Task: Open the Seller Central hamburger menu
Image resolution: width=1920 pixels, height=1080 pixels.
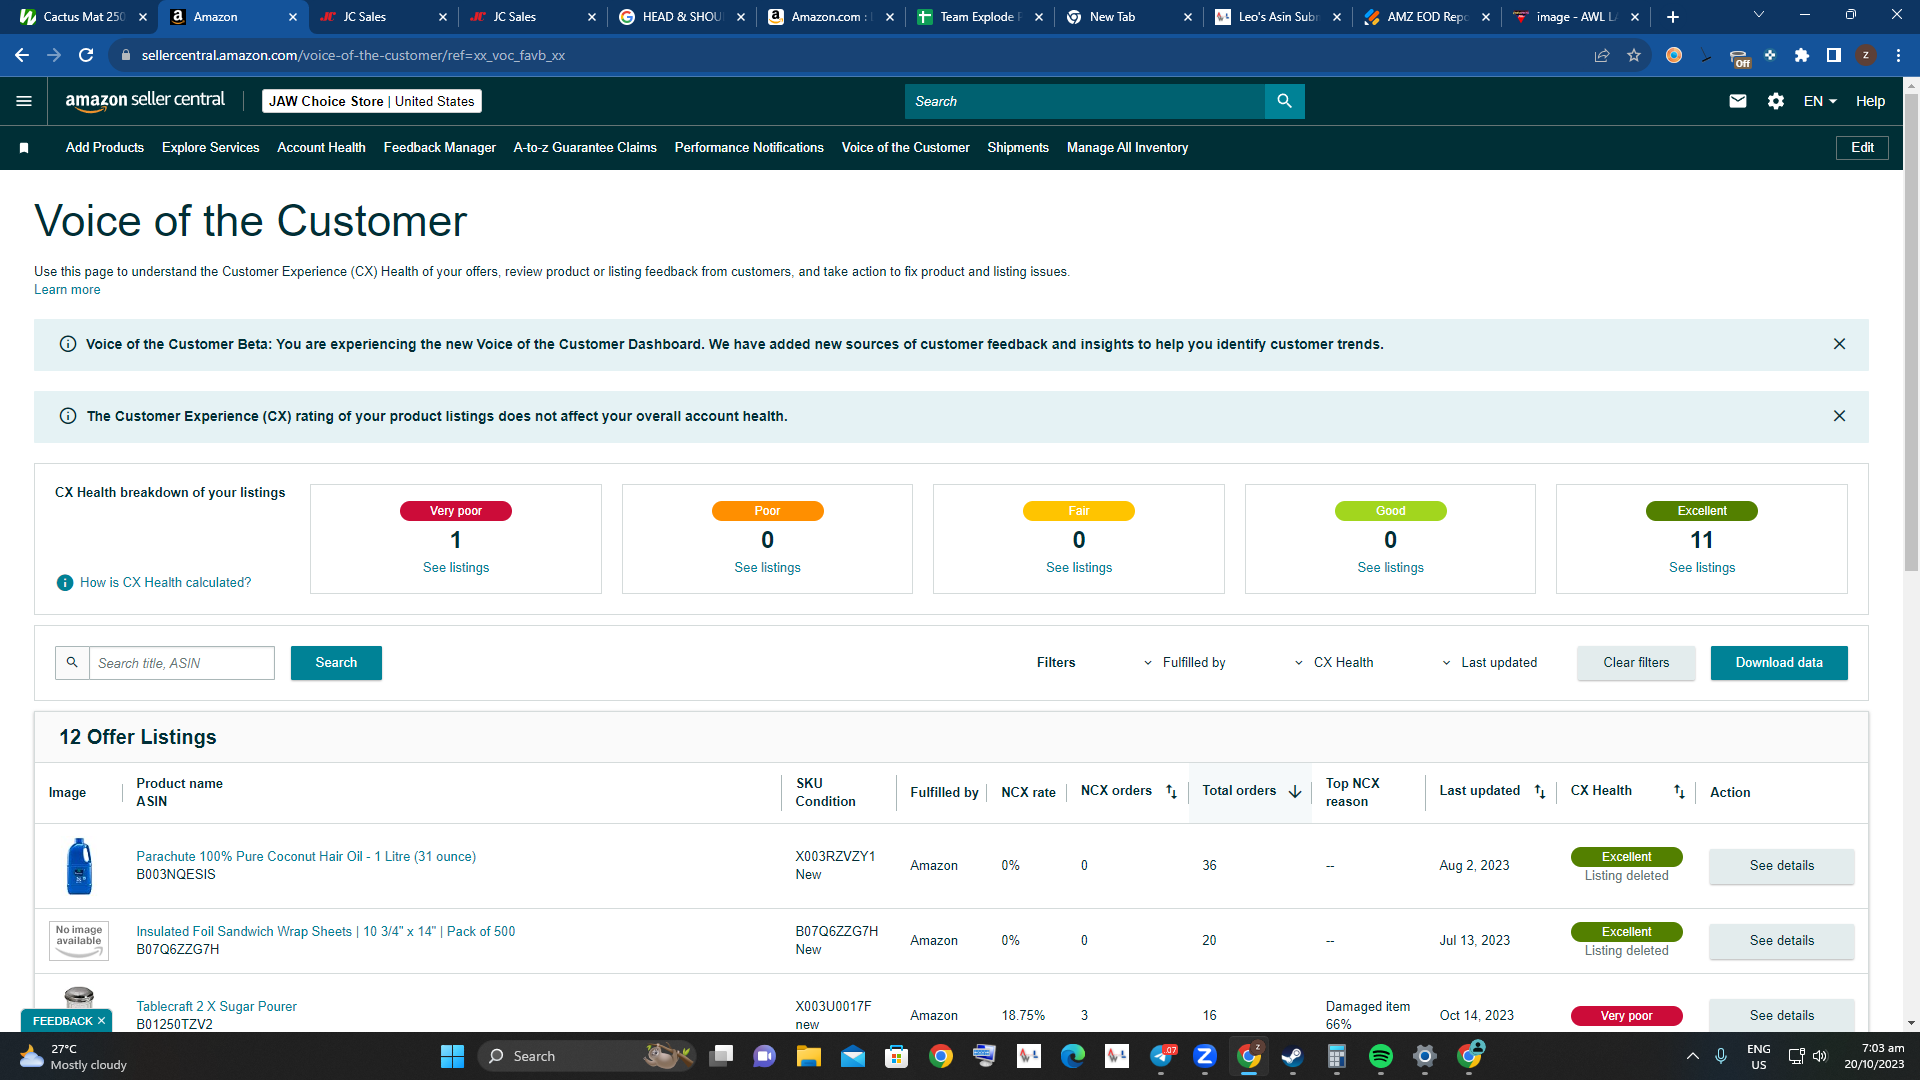Action: point(24,101)
